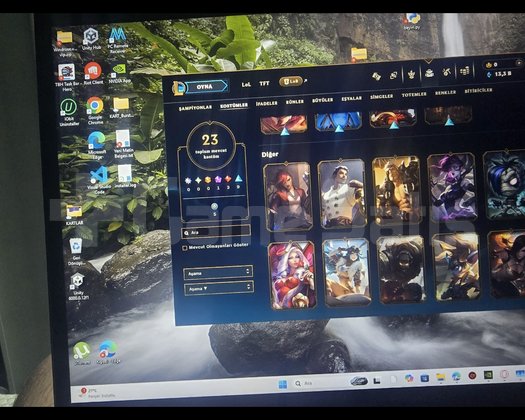Select the purple-haired character skin thumbnail
Viewport: 525px width, 420px height.
[452, 187]
